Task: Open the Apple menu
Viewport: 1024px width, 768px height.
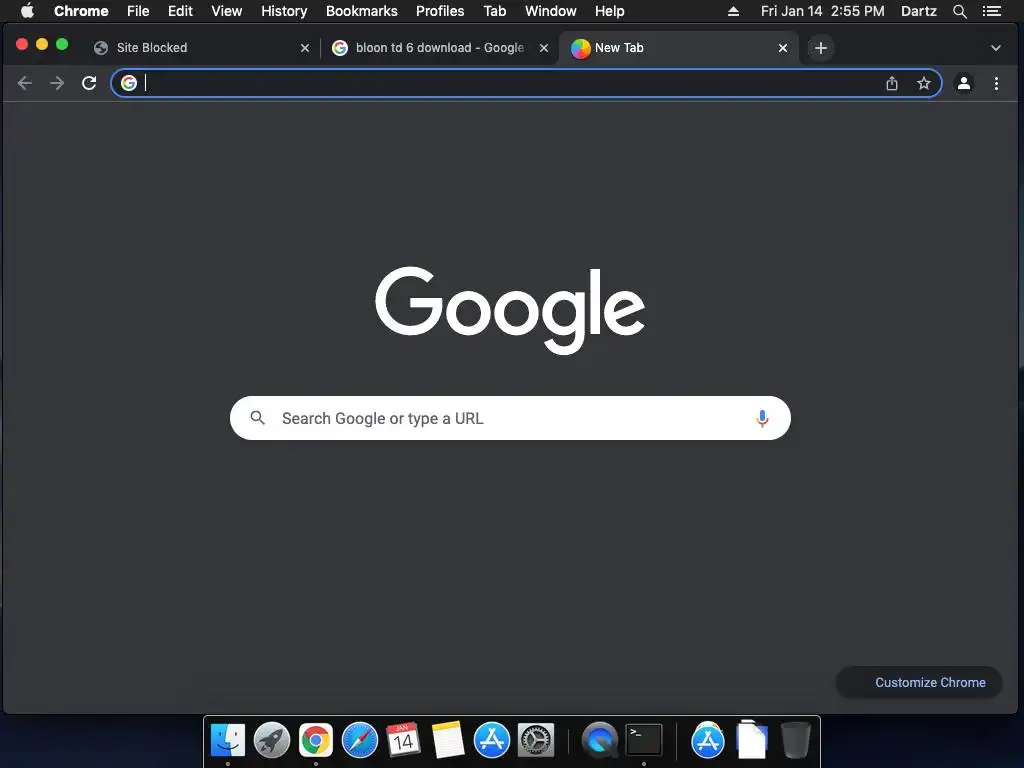Action: 27,11
